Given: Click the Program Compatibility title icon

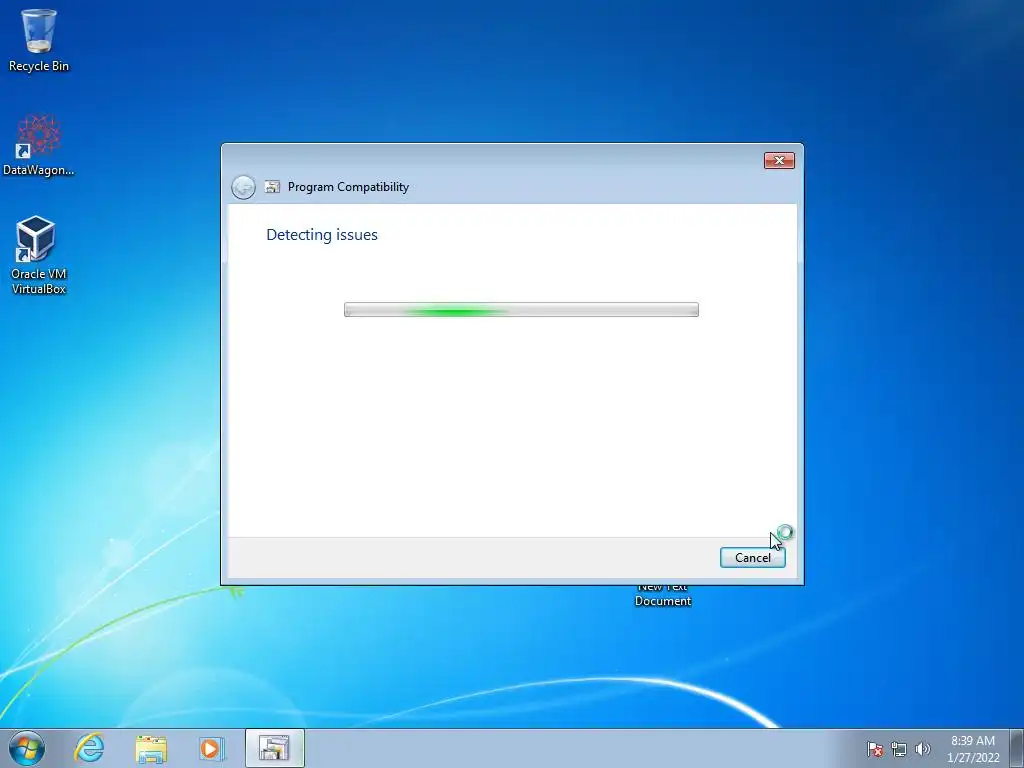Looking at the screenshot, I should tap(272, 187).
